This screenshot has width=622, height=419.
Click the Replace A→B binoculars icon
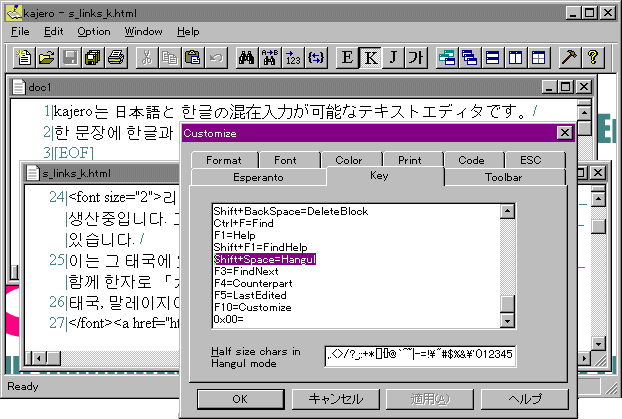pos(270,58)
